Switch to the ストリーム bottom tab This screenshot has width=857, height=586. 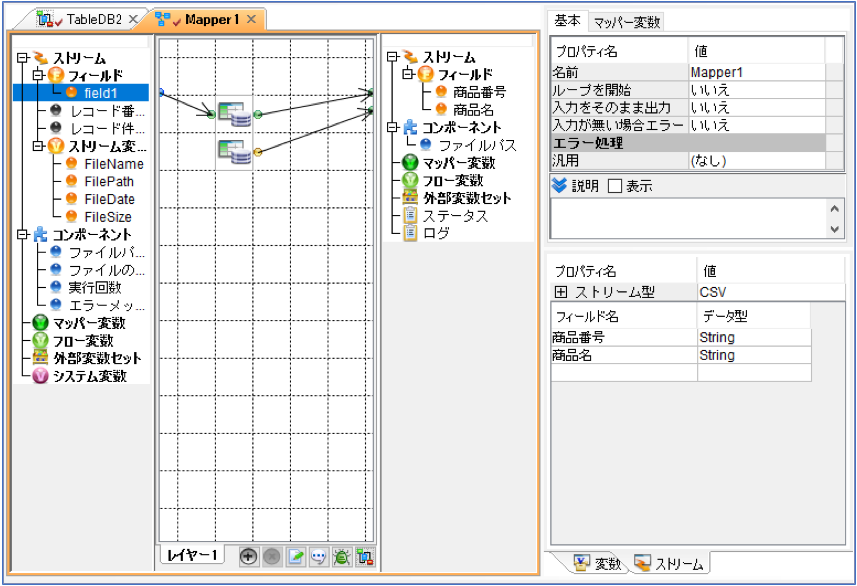point(669,563)
